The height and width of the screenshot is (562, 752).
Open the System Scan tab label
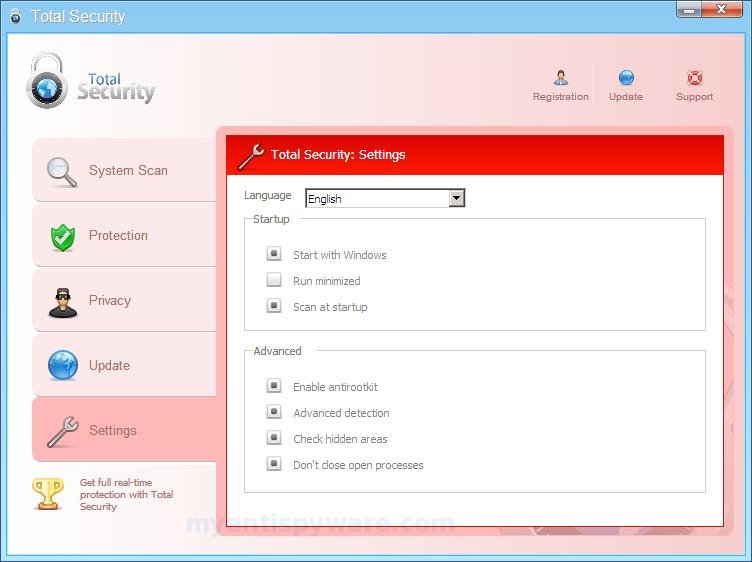128,170
